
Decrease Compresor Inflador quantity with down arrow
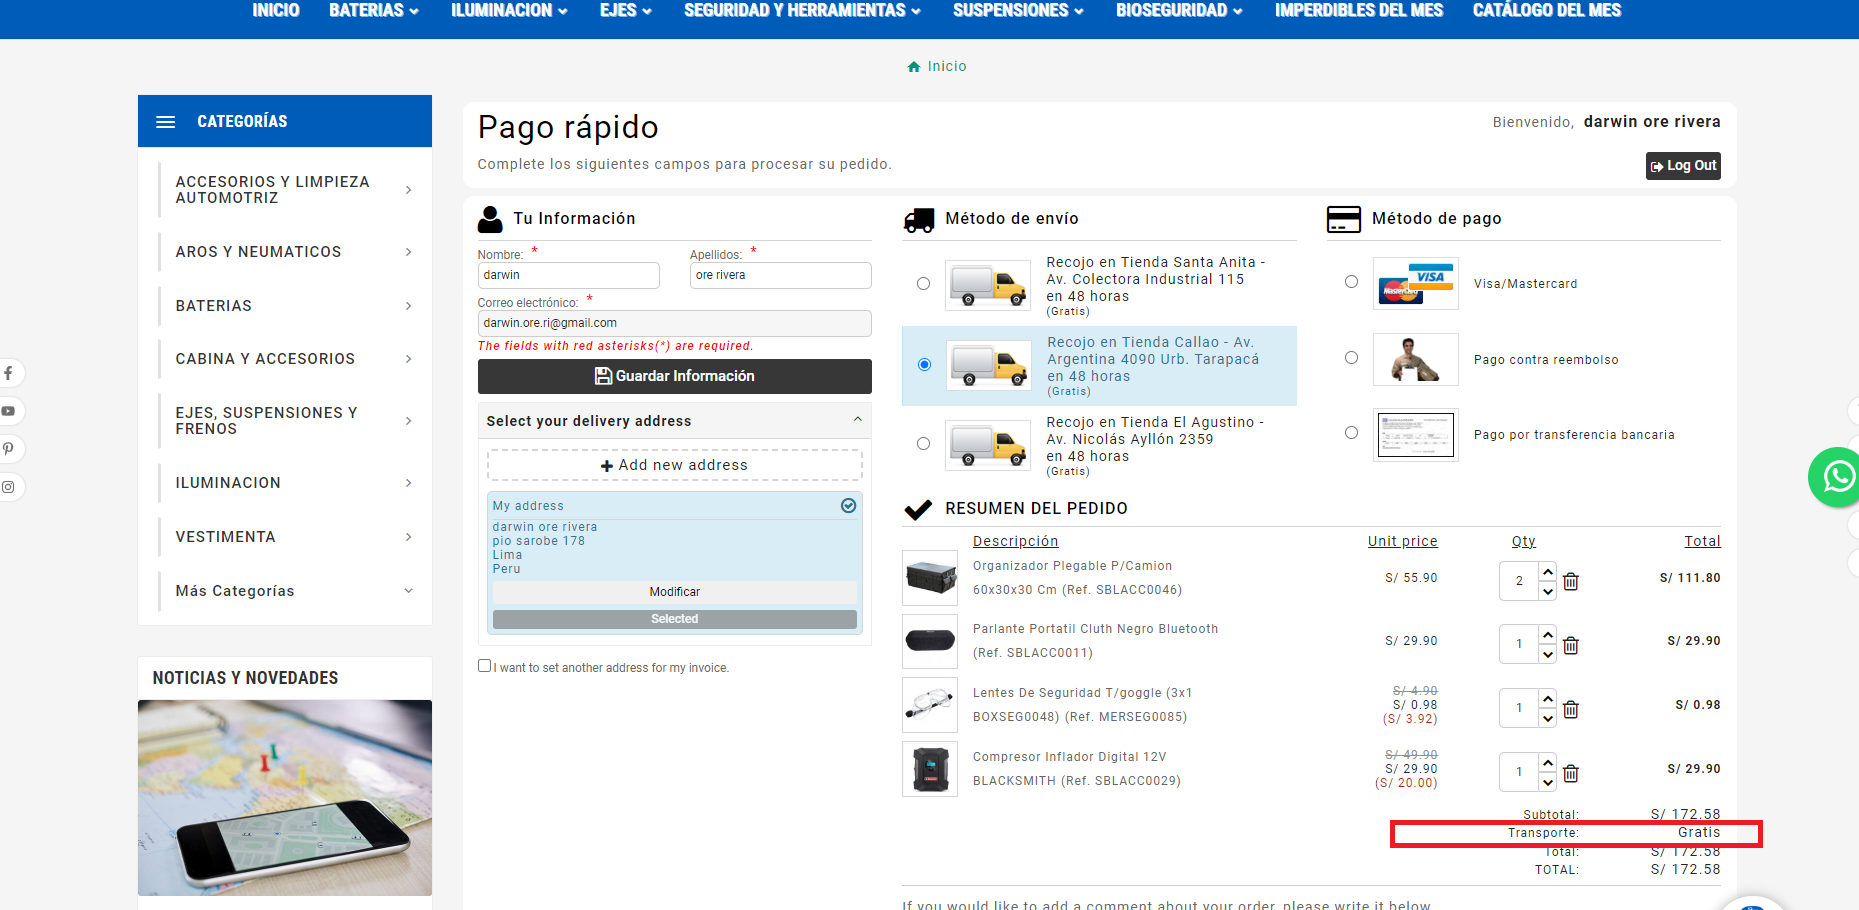pos(1548,783)
